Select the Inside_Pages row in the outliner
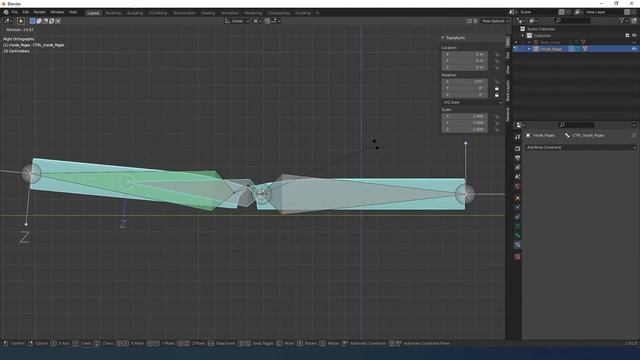This screenshot has width=640, height=360. pos(576,49)
